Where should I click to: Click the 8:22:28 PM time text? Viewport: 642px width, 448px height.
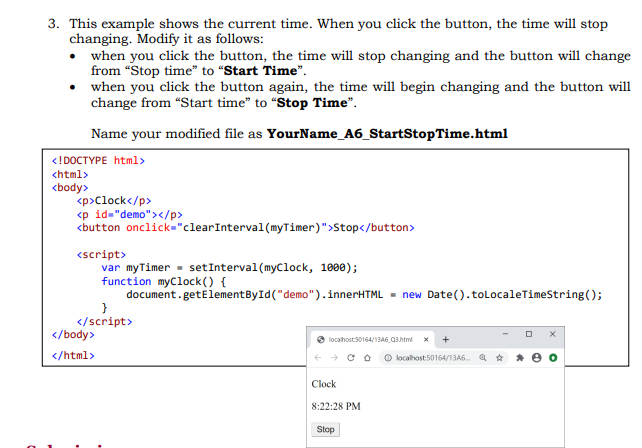(336, 406)
